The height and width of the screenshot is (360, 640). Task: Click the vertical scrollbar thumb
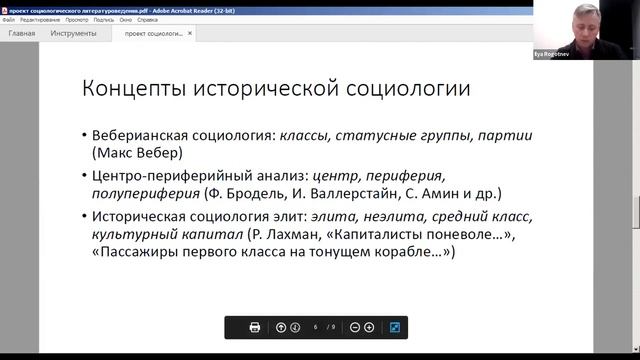[x=636, y=212]
